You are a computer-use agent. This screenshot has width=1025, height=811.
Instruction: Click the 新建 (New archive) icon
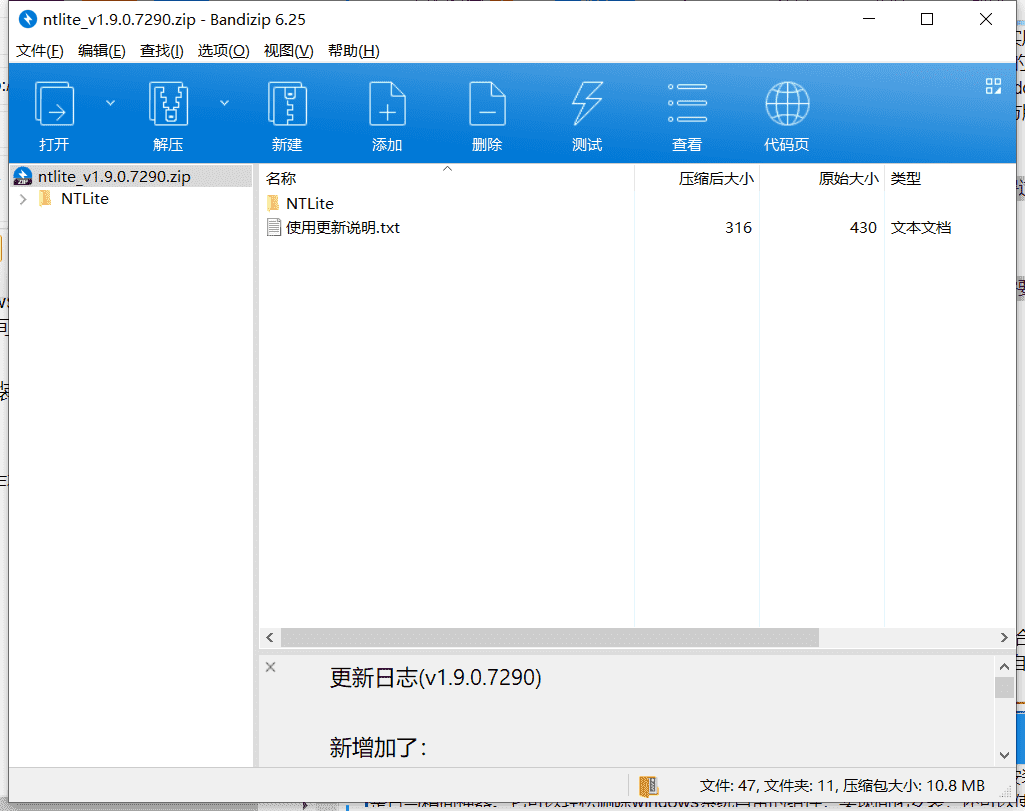tap(287, 104)
